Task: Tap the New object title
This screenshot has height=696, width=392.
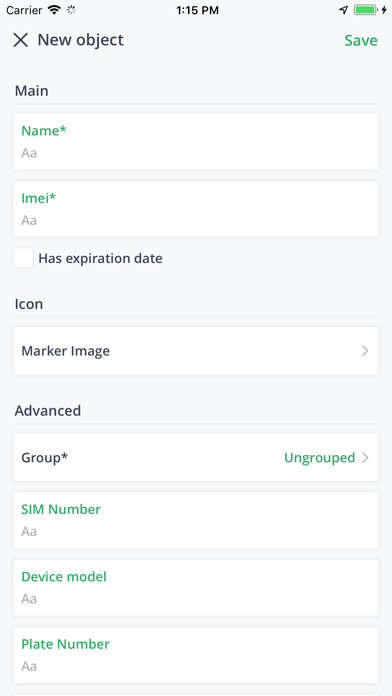Action: [x=80, y=40]
